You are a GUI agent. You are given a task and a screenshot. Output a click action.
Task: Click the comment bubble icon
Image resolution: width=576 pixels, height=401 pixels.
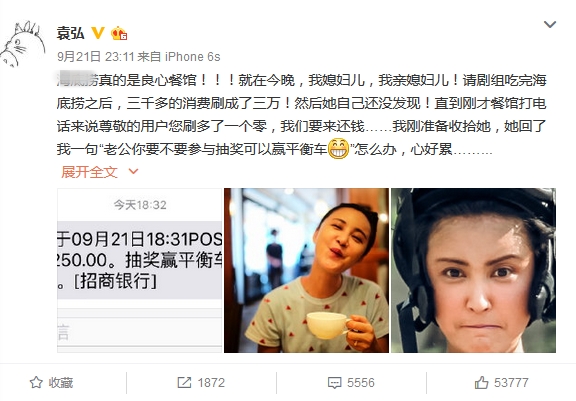tap(334, 383)
